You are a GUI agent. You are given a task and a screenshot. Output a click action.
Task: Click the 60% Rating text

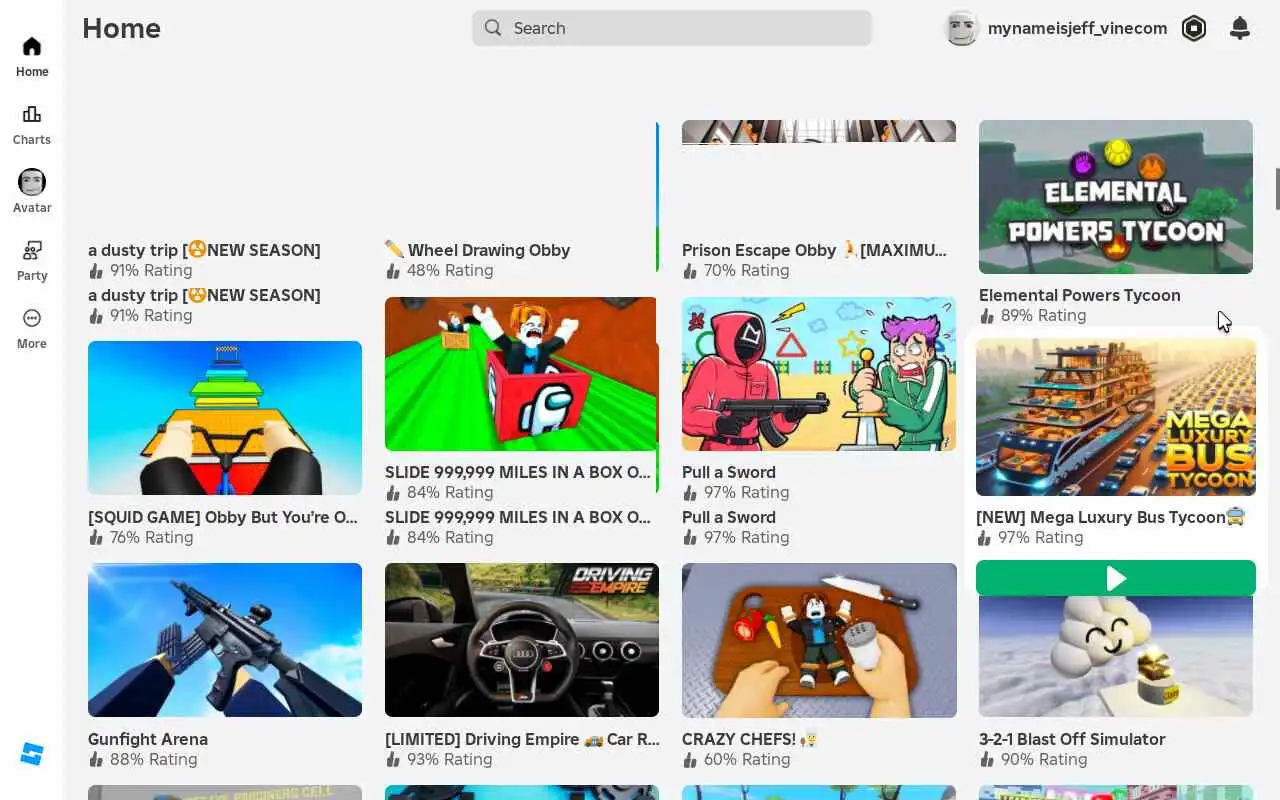point(747,759)
